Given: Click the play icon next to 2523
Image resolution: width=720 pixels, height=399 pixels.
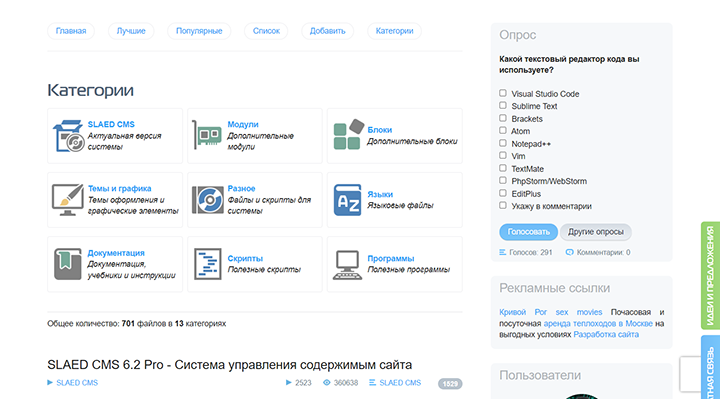Looking at the screenshot, I should coord(288,382).
